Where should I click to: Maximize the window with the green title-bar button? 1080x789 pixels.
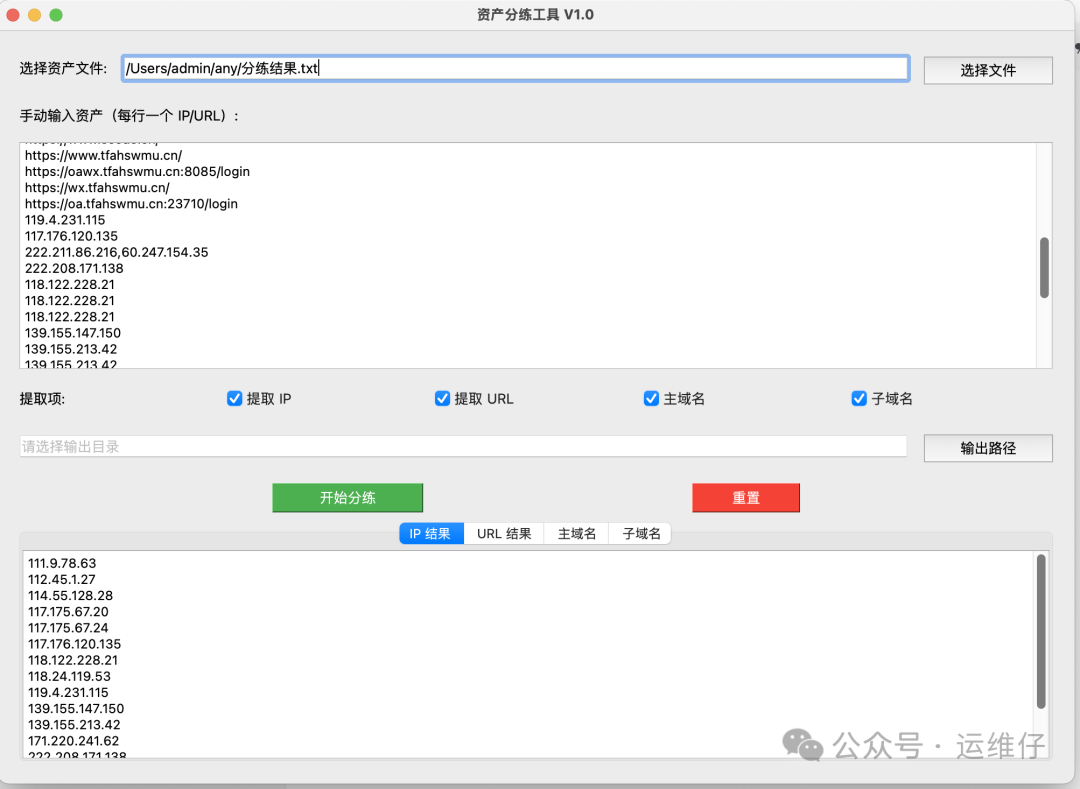56,15
